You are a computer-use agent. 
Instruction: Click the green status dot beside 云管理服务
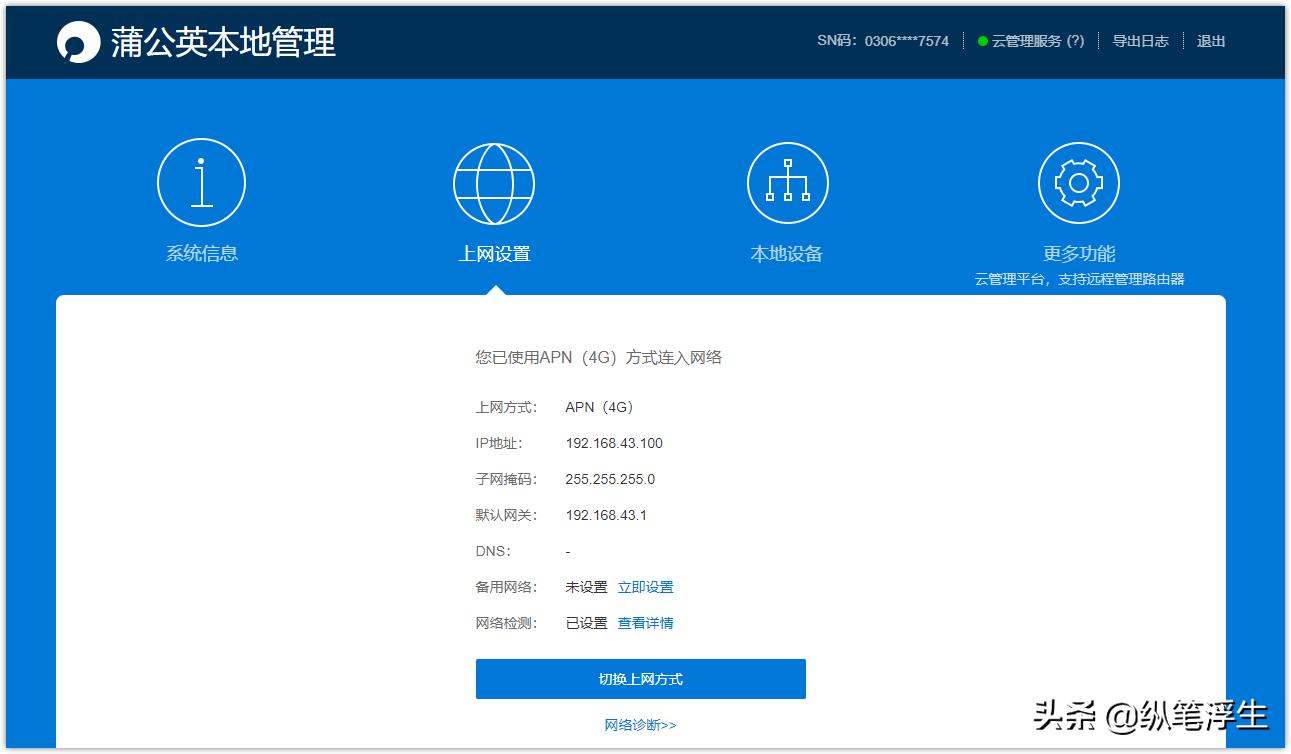pyautogui.click(x=981, y=41)
